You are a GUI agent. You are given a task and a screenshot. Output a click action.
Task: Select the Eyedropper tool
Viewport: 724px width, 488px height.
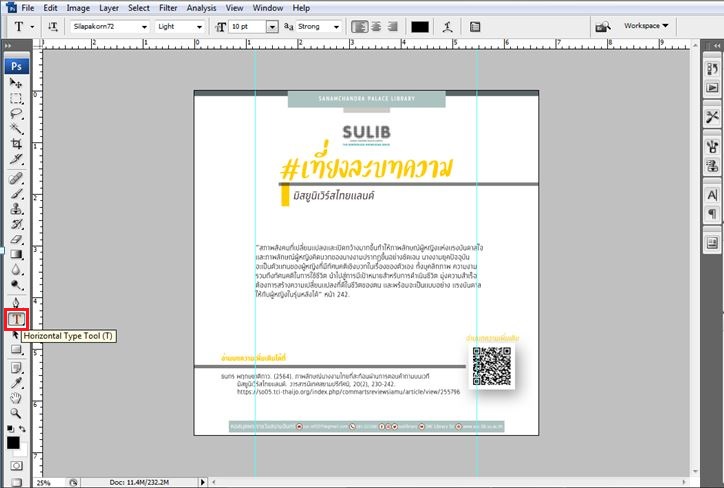coord(16,383)
